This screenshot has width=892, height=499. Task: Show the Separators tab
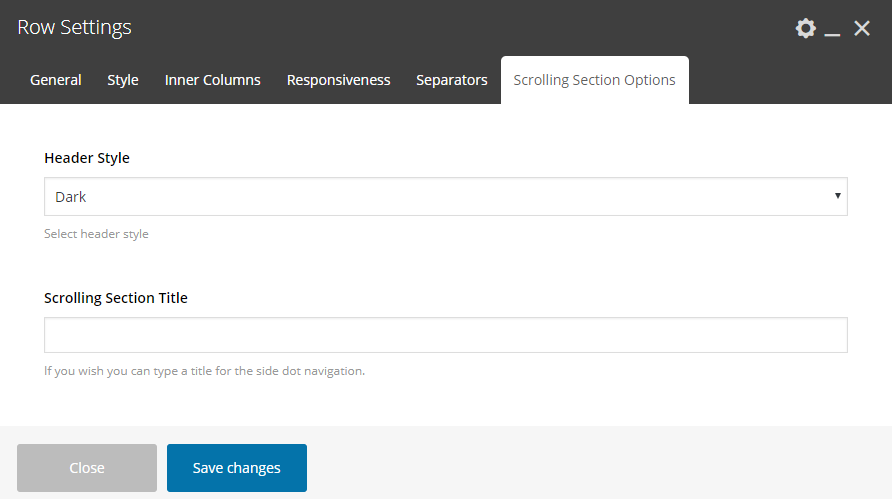click(x=452, y=80)
